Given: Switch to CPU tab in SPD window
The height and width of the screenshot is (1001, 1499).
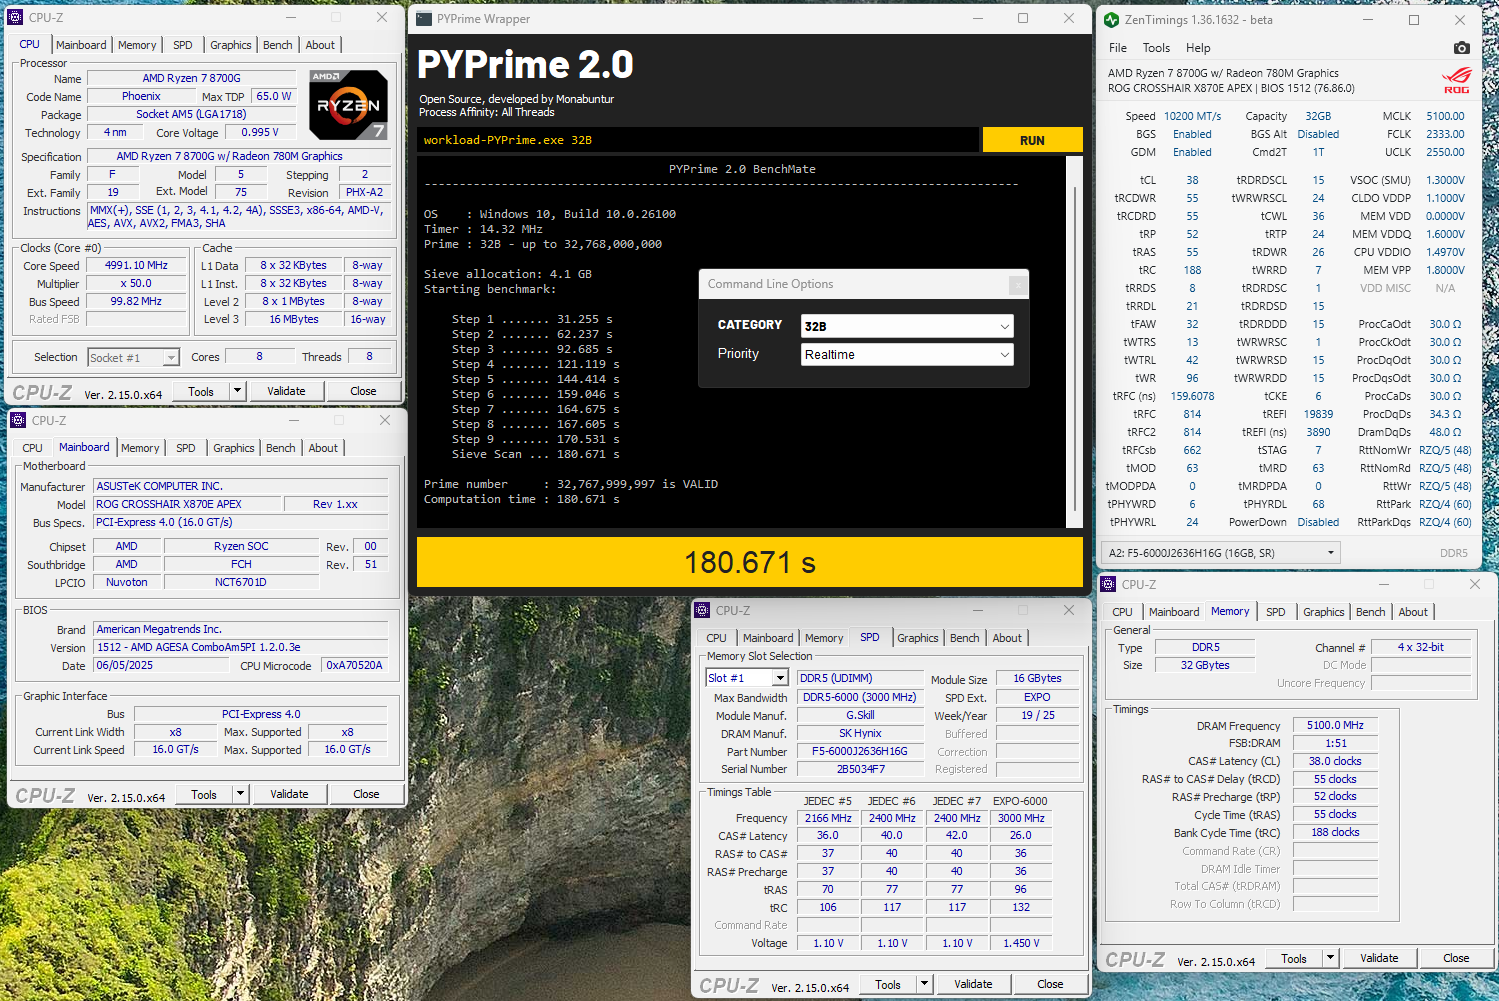Looking at the screenshot, I should tap(717, 638).
